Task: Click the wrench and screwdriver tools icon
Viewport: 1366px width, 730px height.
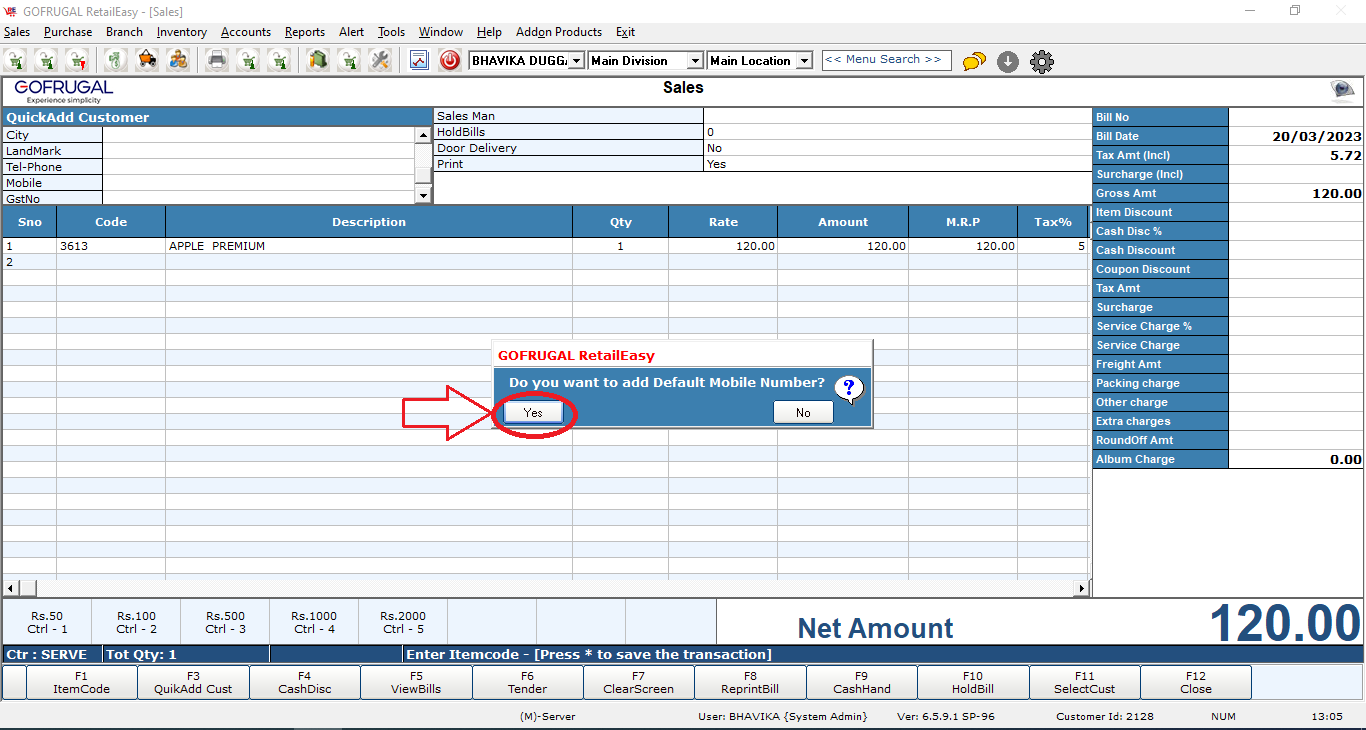Action: [x=380, y=60]
